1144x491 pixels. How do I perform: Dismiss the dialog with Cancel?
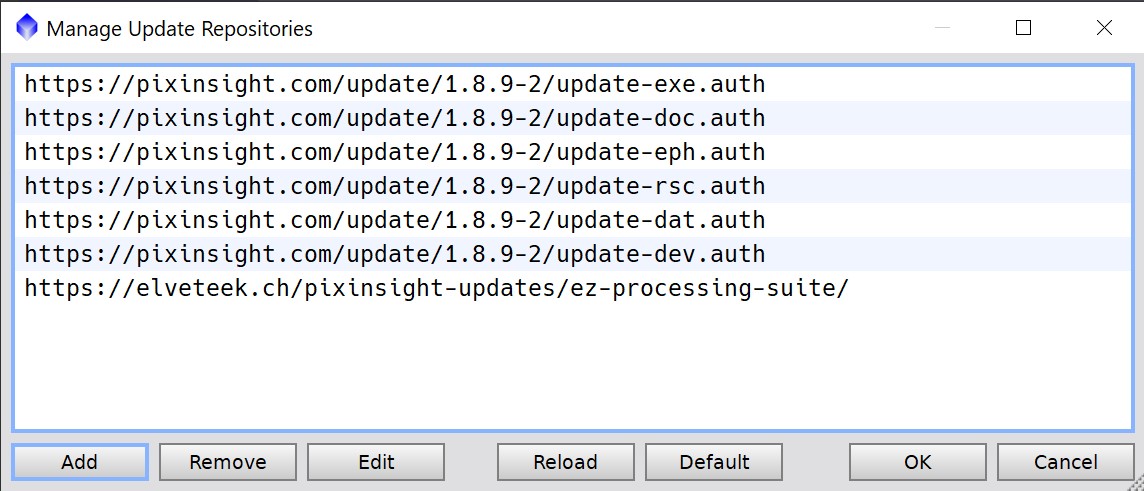(x=1065, y=462)
